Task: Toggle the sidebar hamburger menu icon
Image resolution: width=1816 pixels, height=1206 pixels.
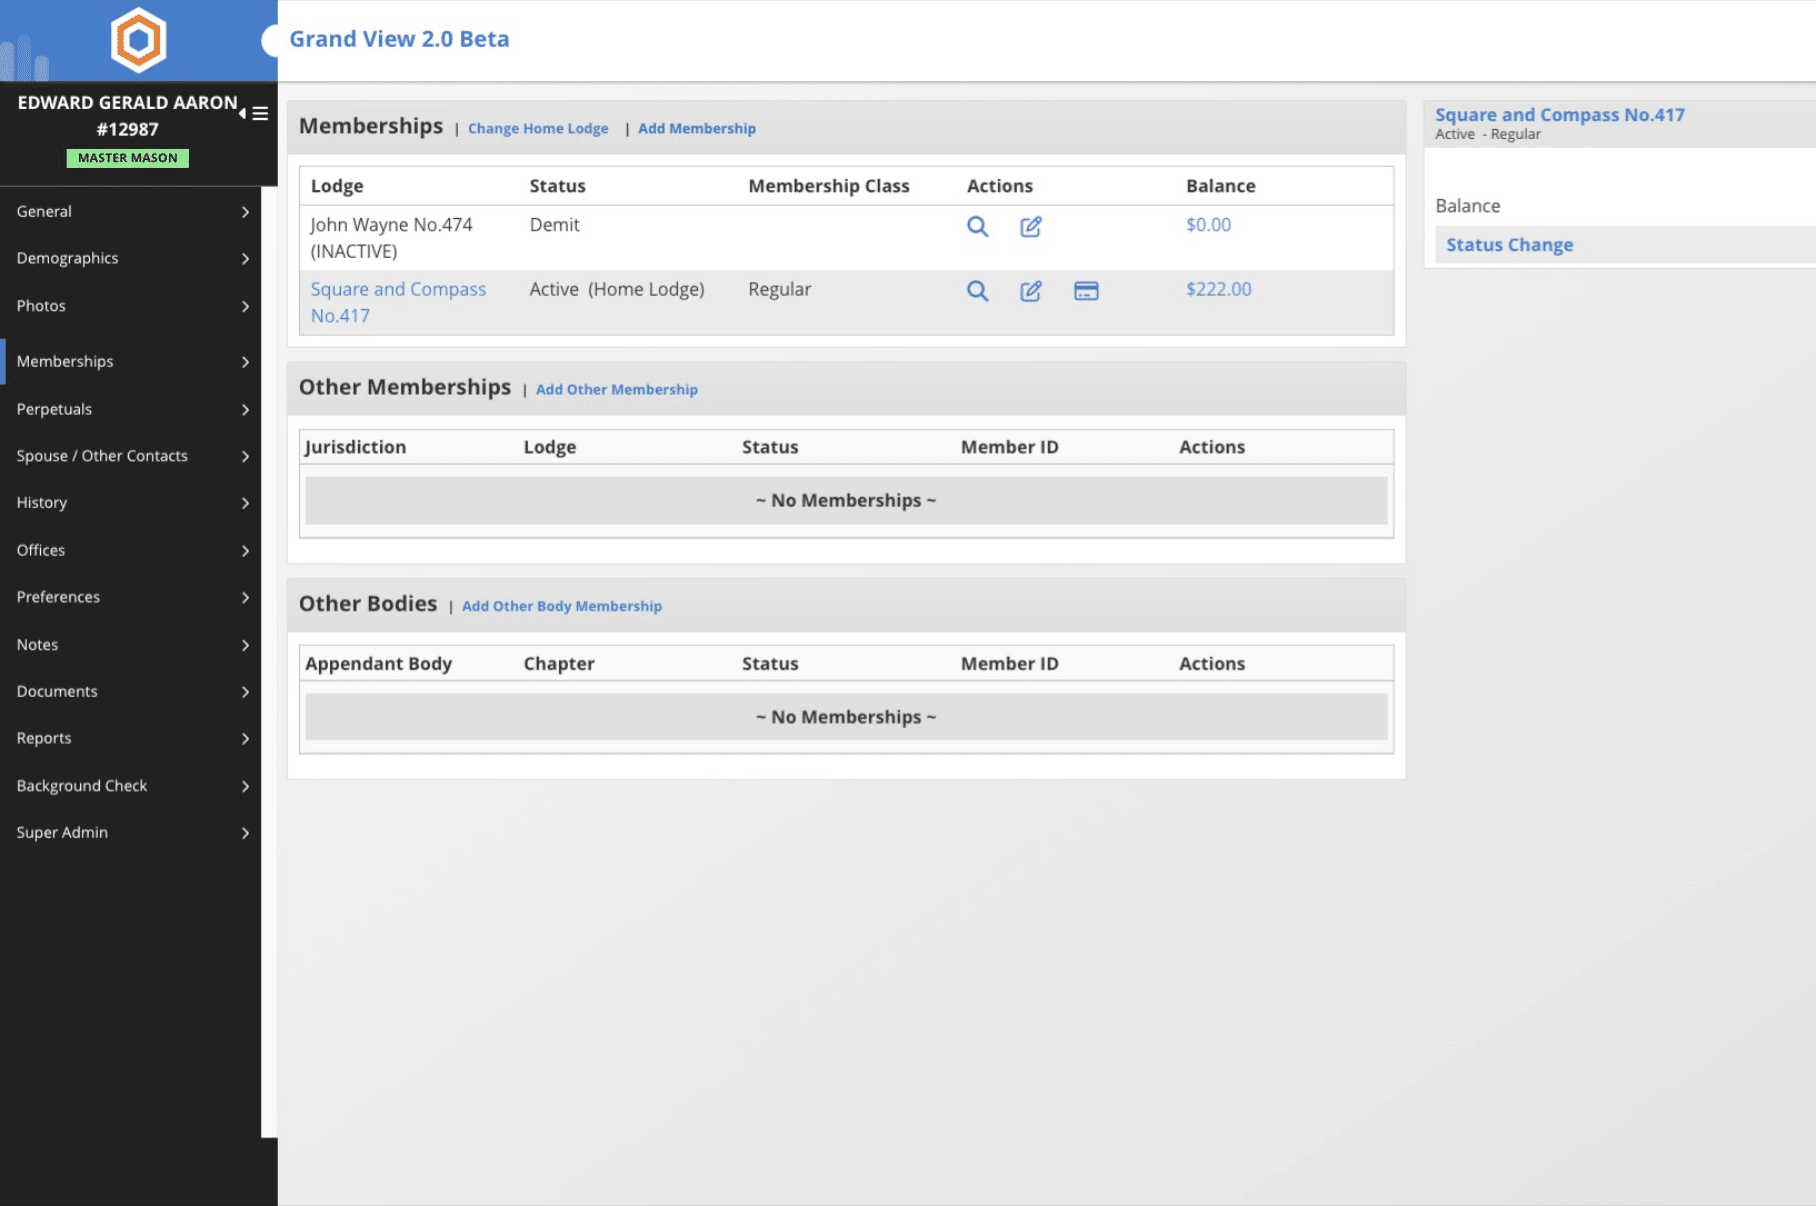Action: [260, 114]
